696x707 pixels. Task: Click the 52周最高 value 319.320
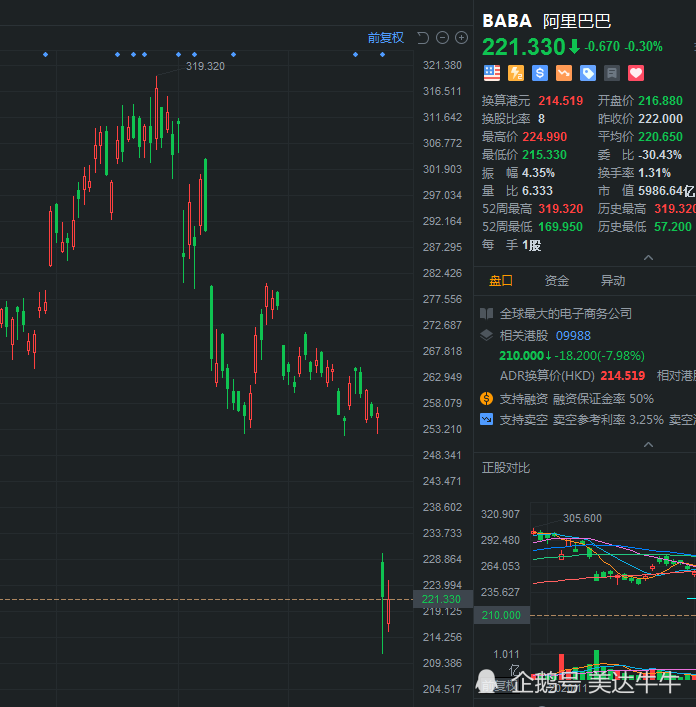point(560,209)
